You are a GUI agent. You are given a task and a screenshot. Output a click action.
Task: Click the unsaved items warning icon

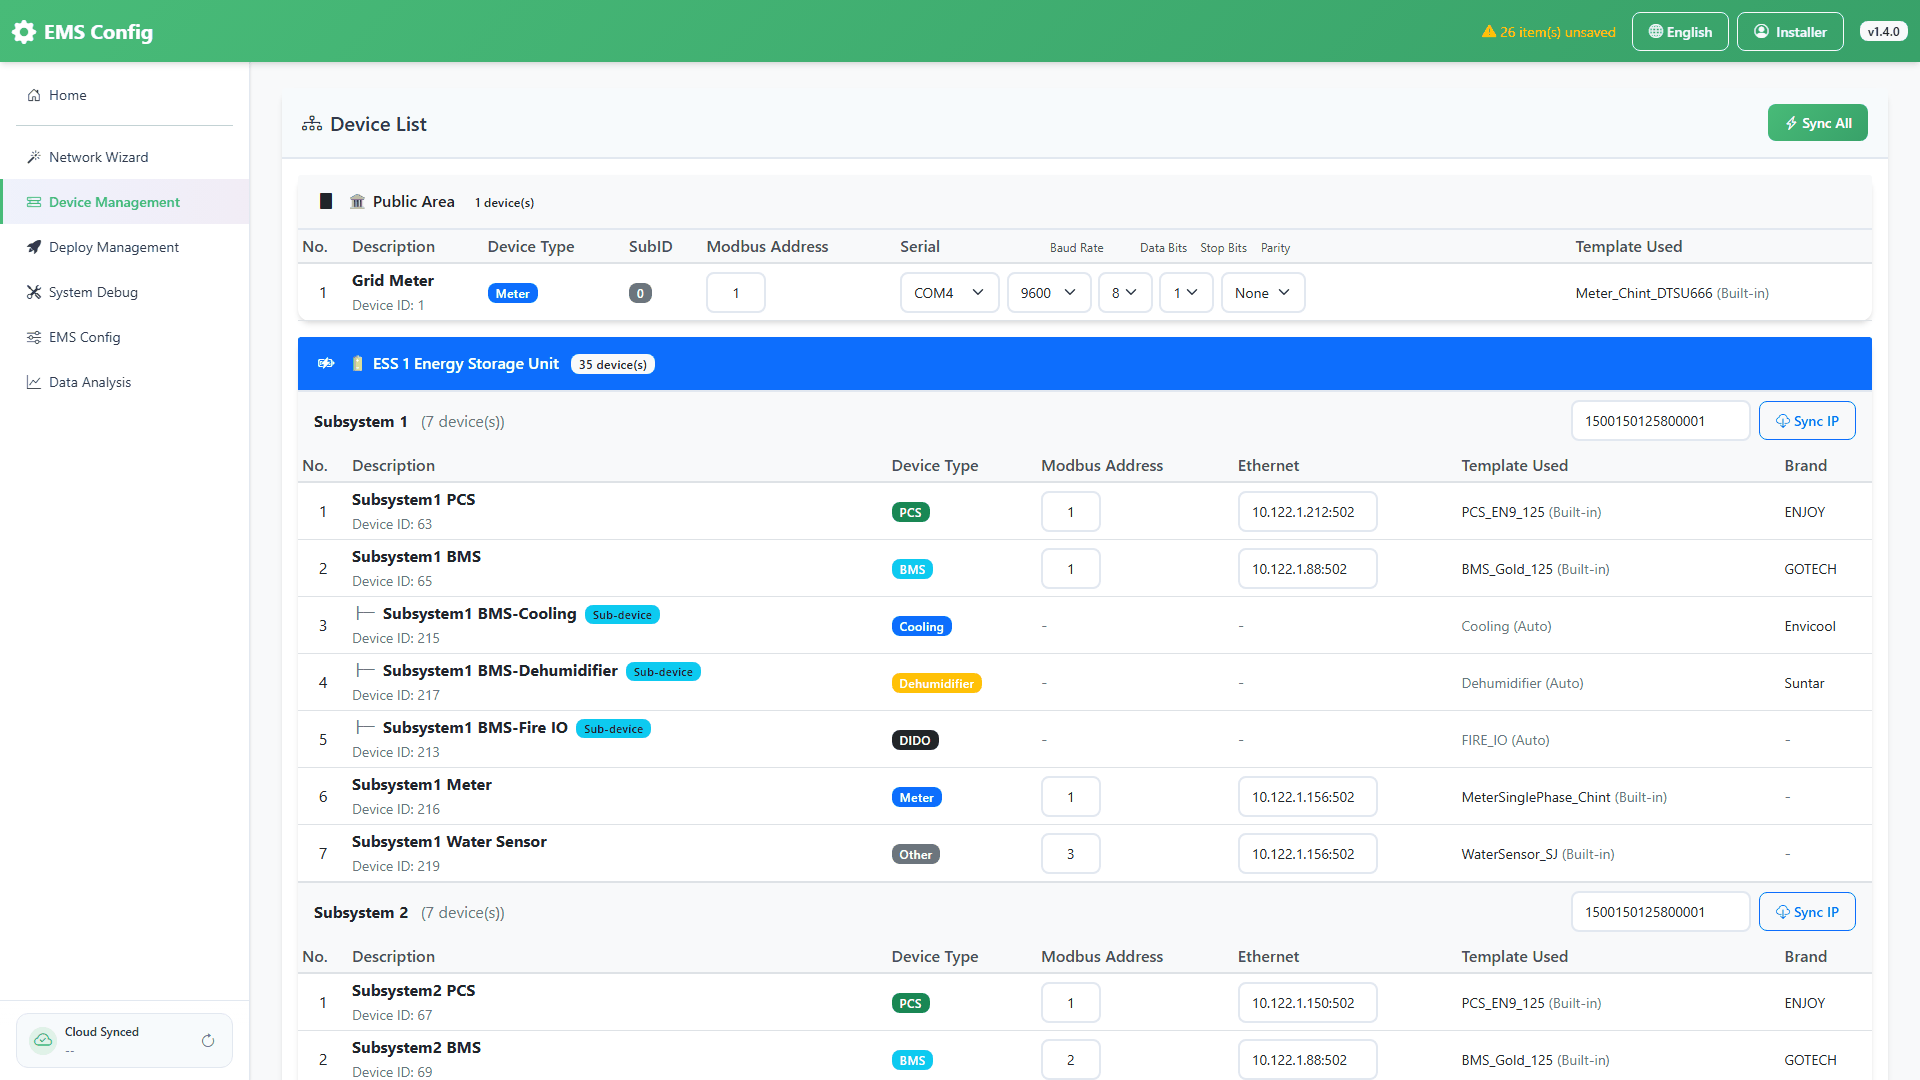1488,32
